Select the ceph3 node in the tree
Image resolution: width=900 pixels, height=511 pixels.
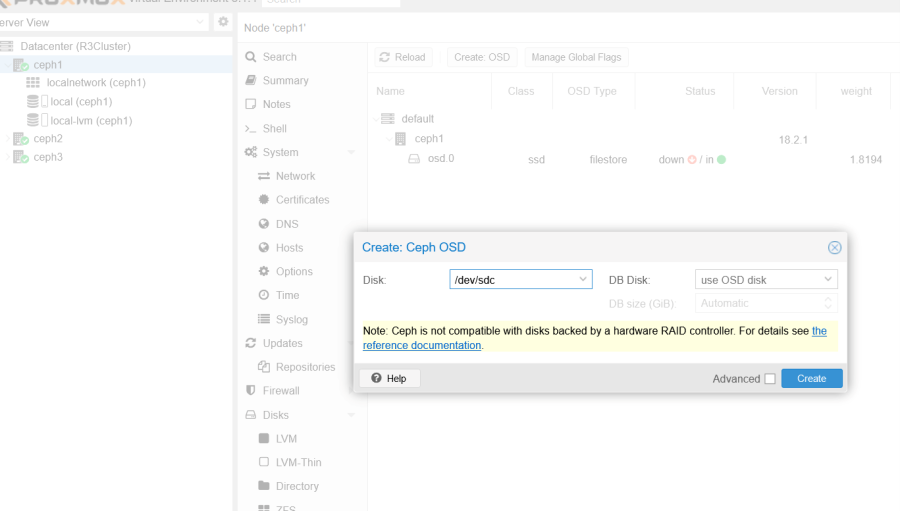(x=47, y=157)
